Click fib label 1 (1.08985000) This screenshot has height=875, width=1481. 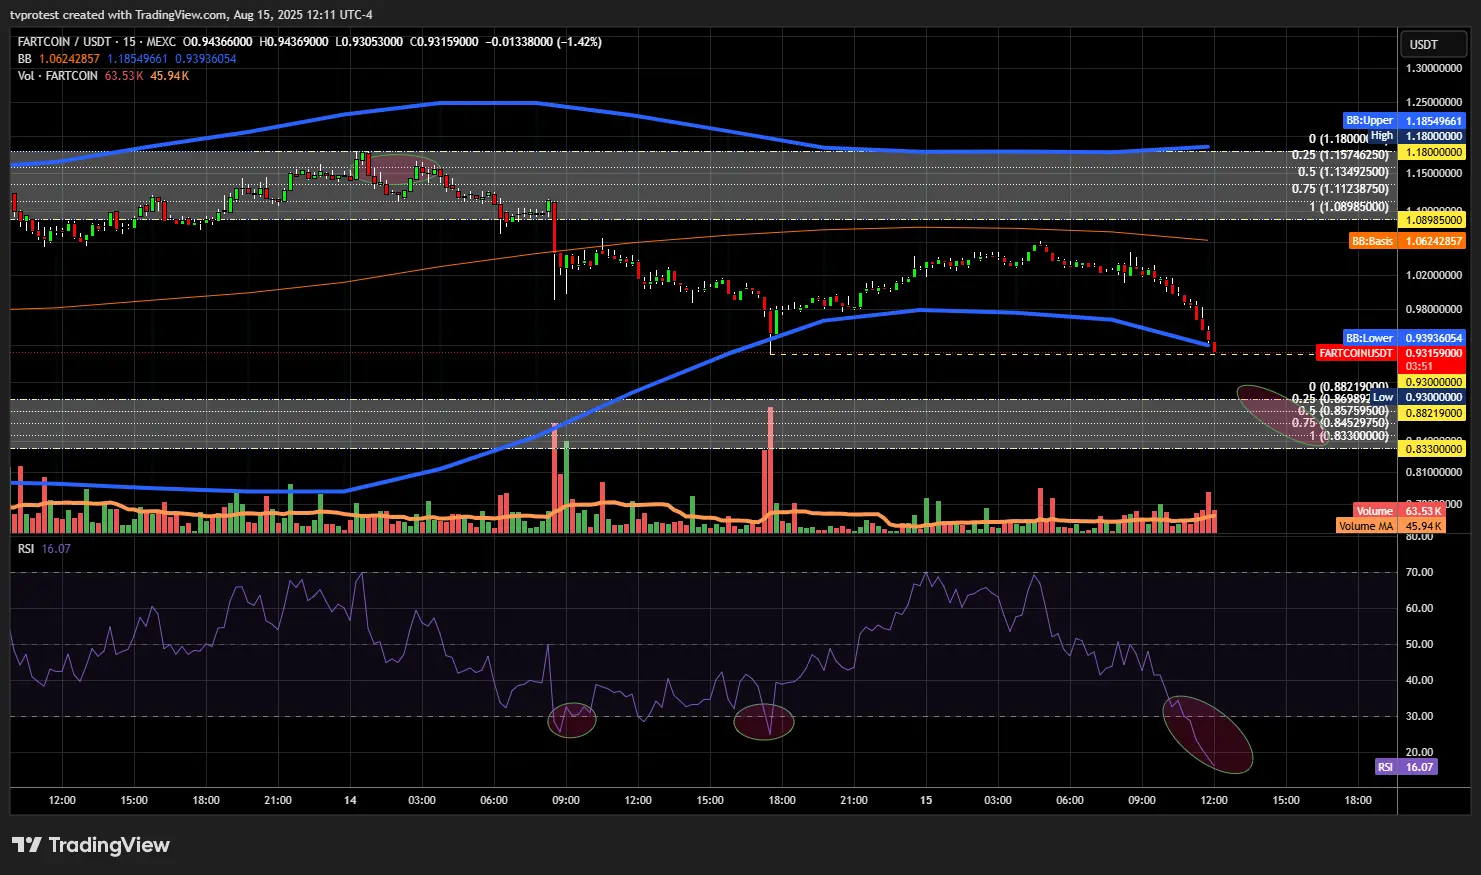pos(1349,207)
